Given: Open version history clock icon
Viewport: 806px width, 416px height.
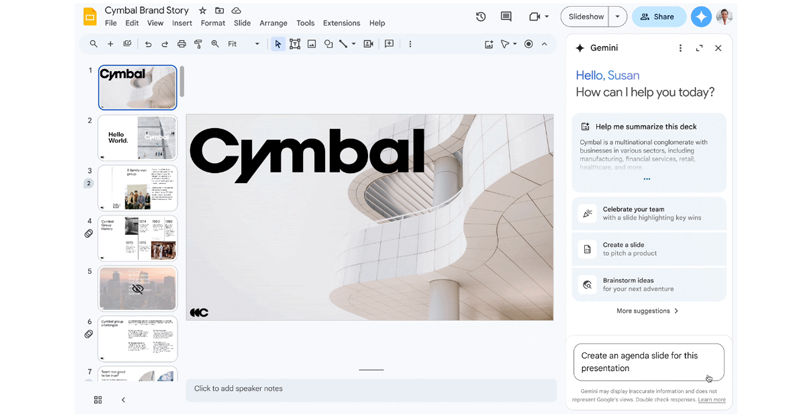Looking at the screenshot, I should 481,17.
